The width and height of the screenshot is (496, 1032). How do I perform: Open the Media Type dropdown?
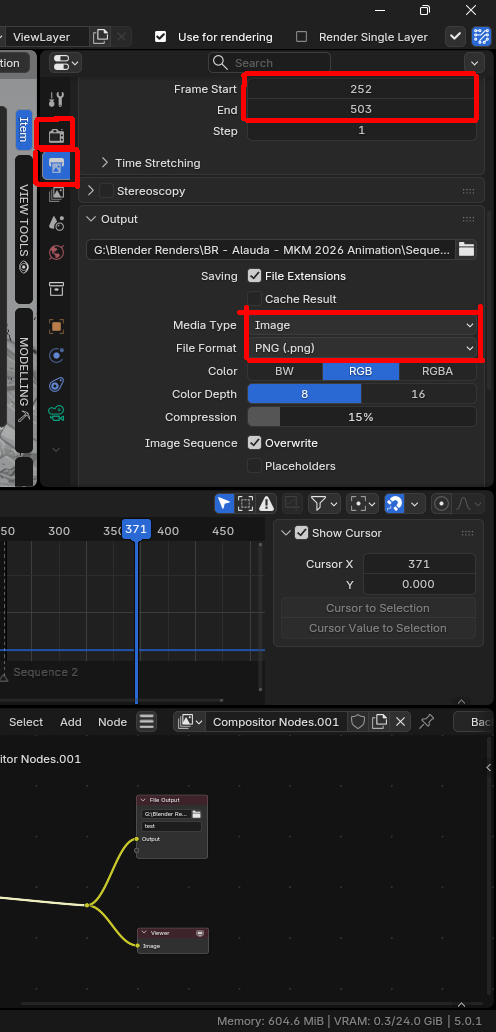(362, 325)
